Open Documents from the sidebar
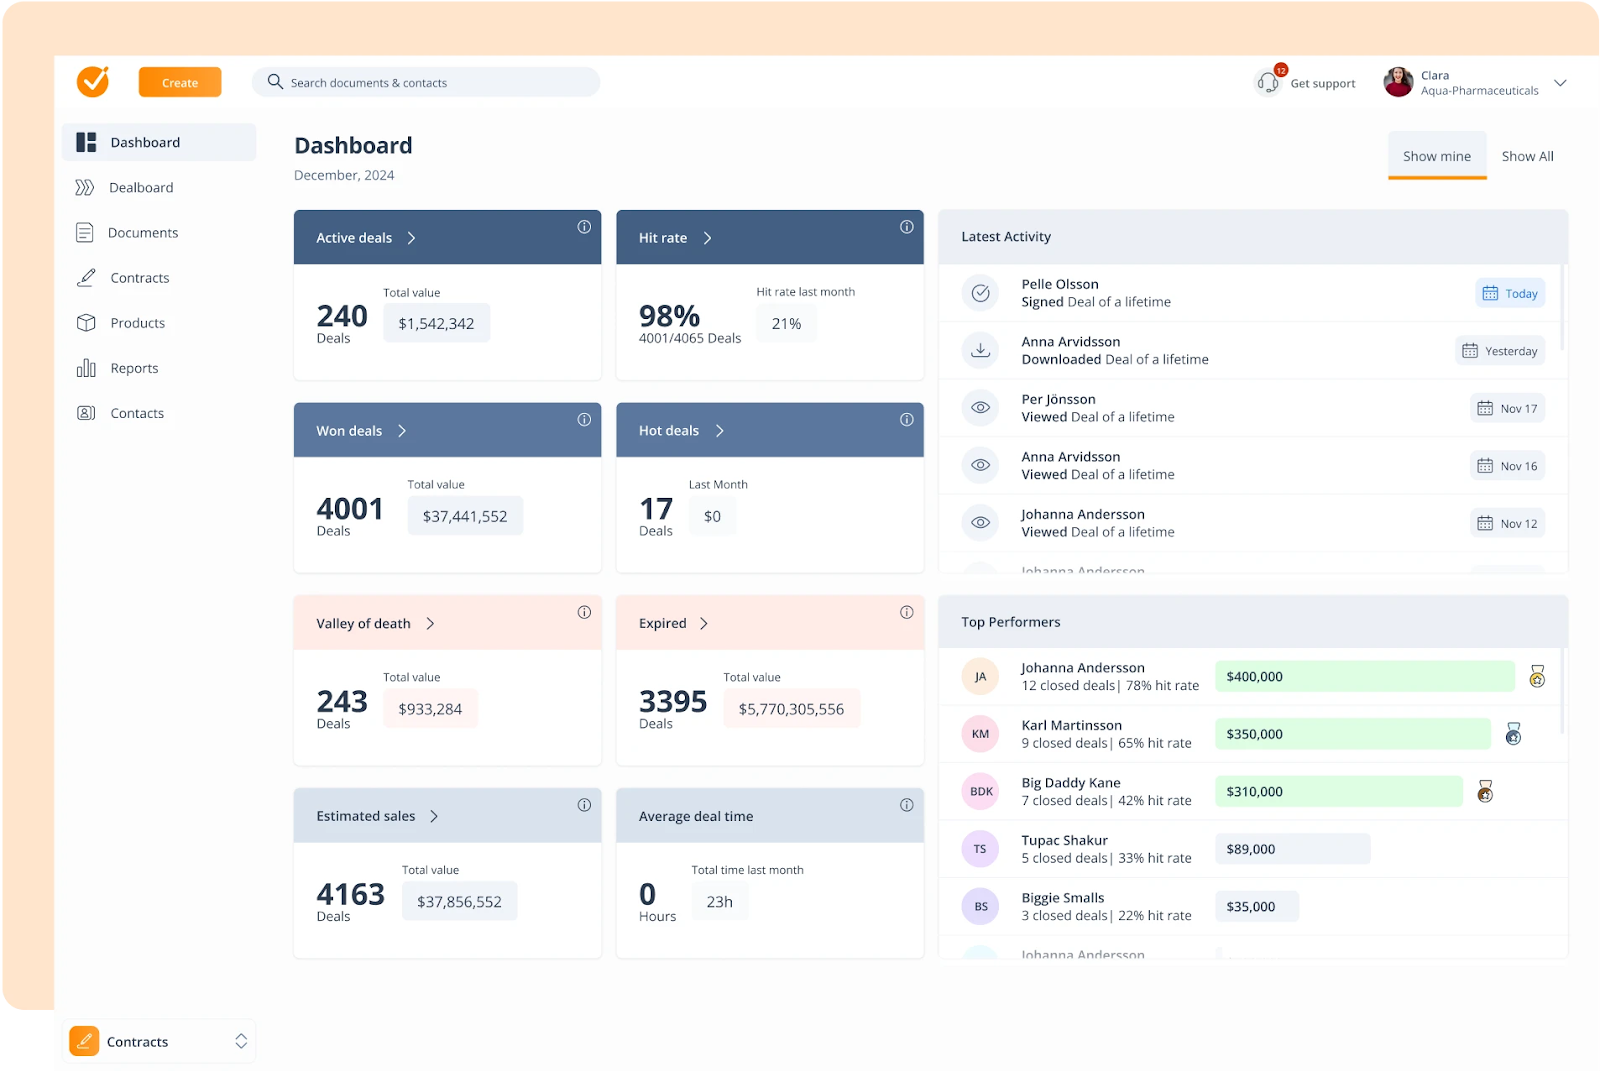The width and height of the screenshot is (1600, 1072). click(142, 233)
